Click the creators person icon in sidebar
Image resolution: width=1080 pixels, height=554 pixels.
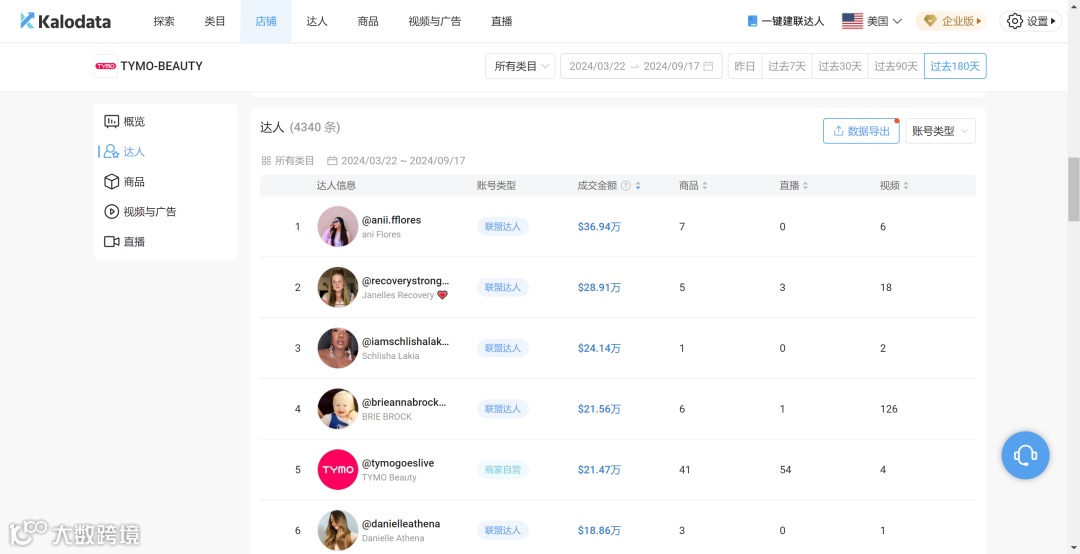112,152
